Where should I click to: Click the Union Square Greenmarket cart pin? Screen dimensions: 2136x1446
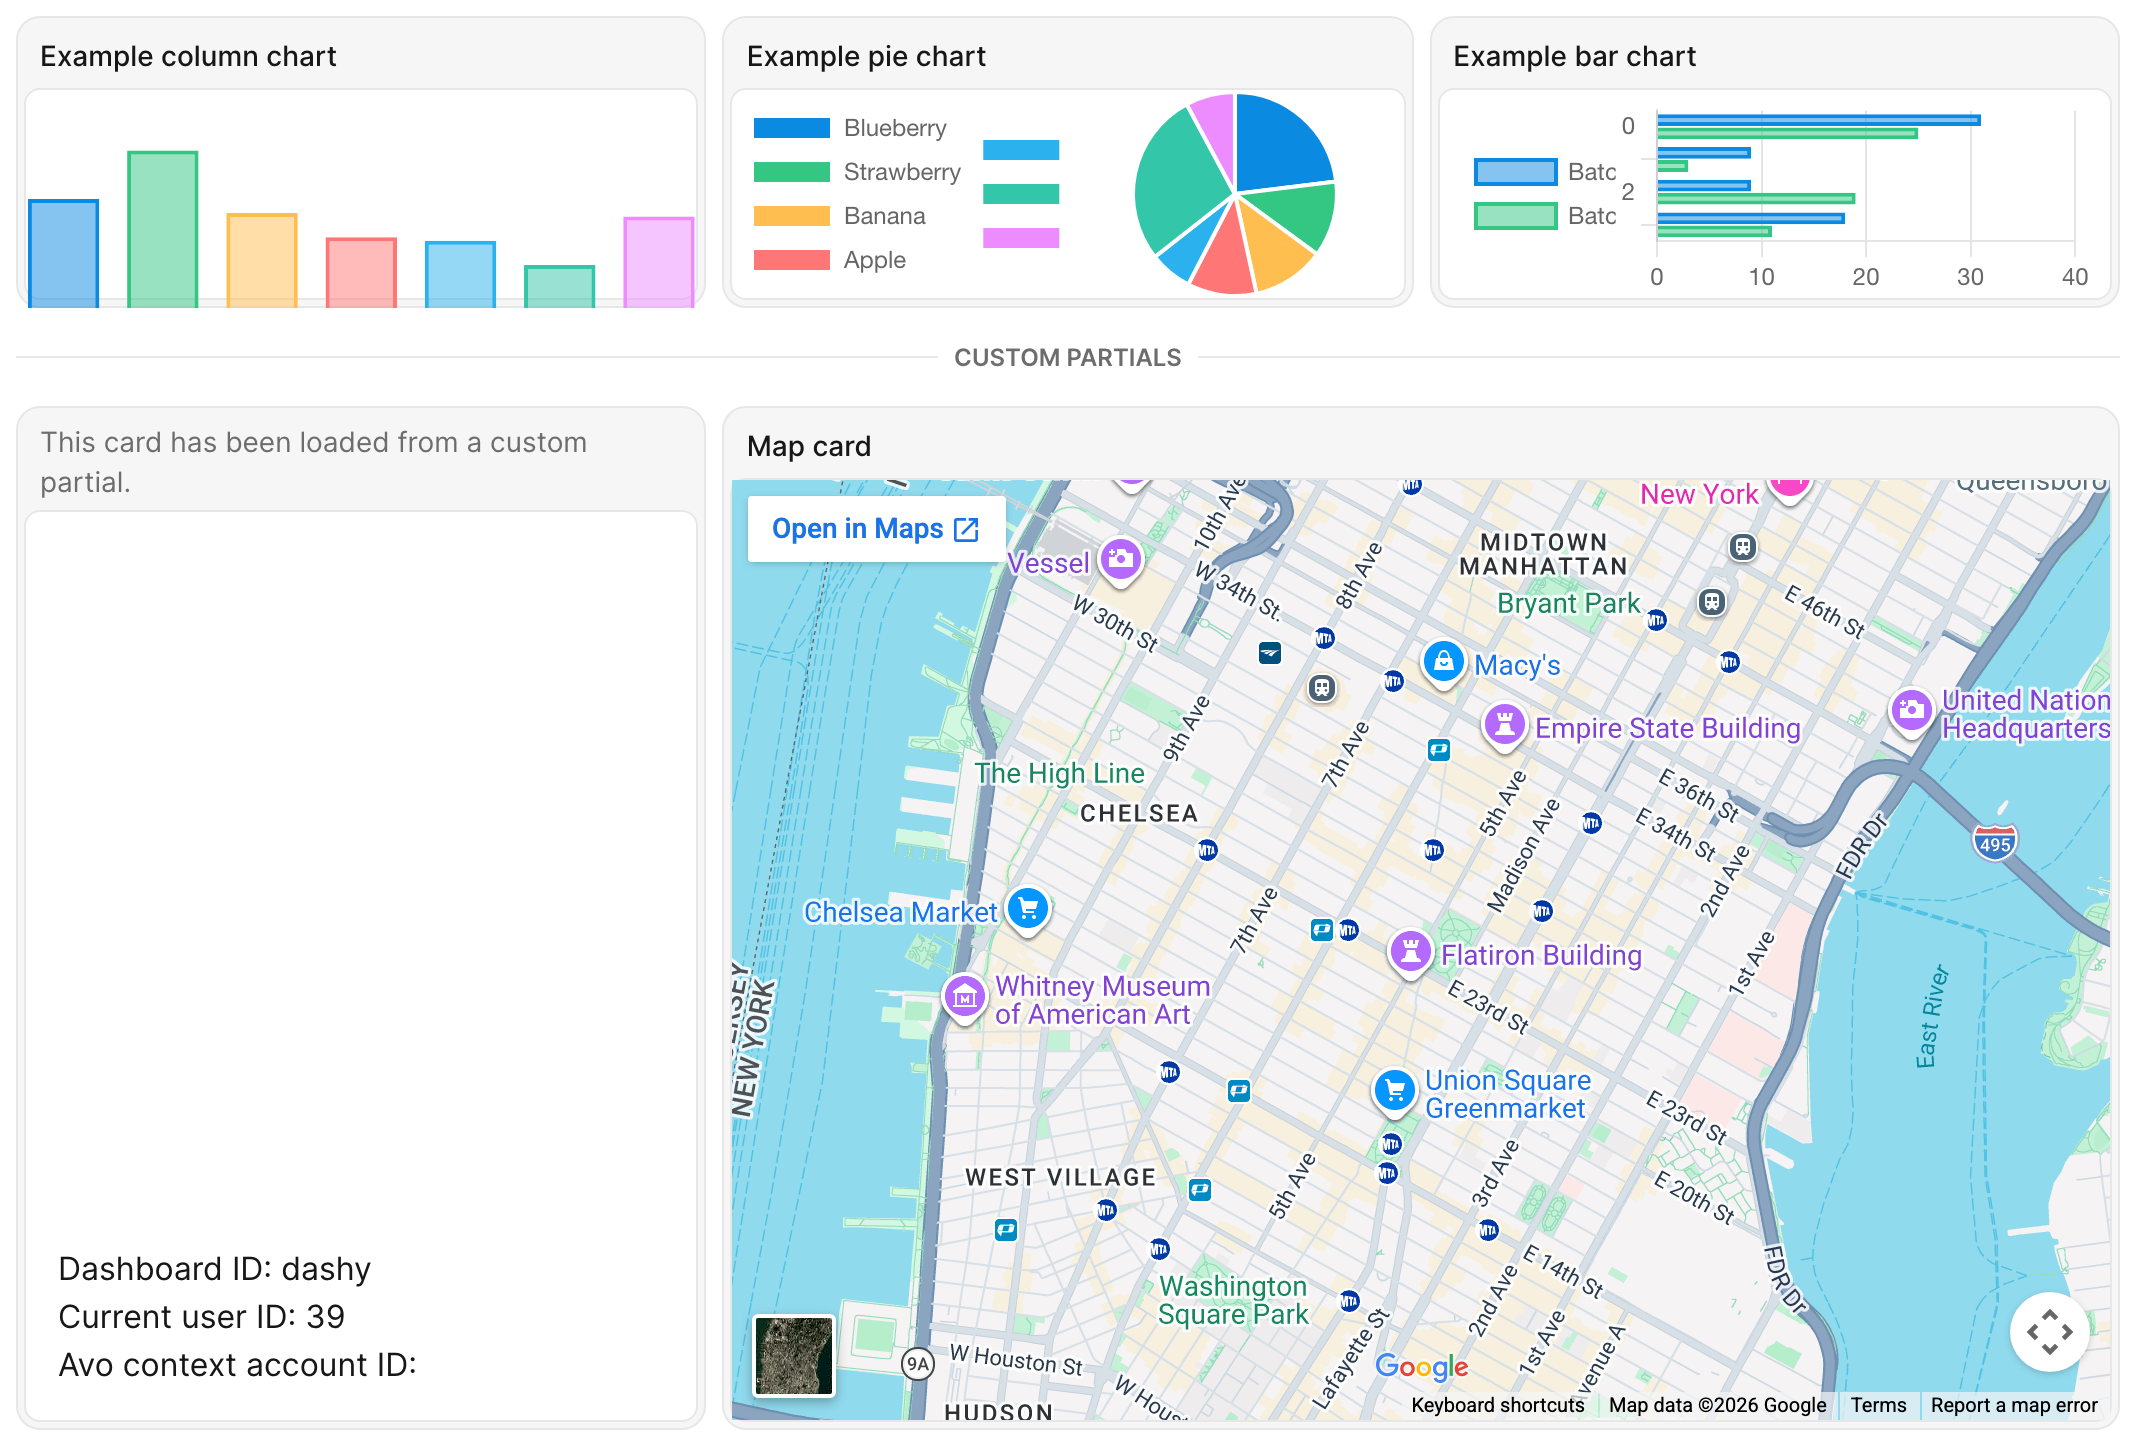coord(1395,1091)
